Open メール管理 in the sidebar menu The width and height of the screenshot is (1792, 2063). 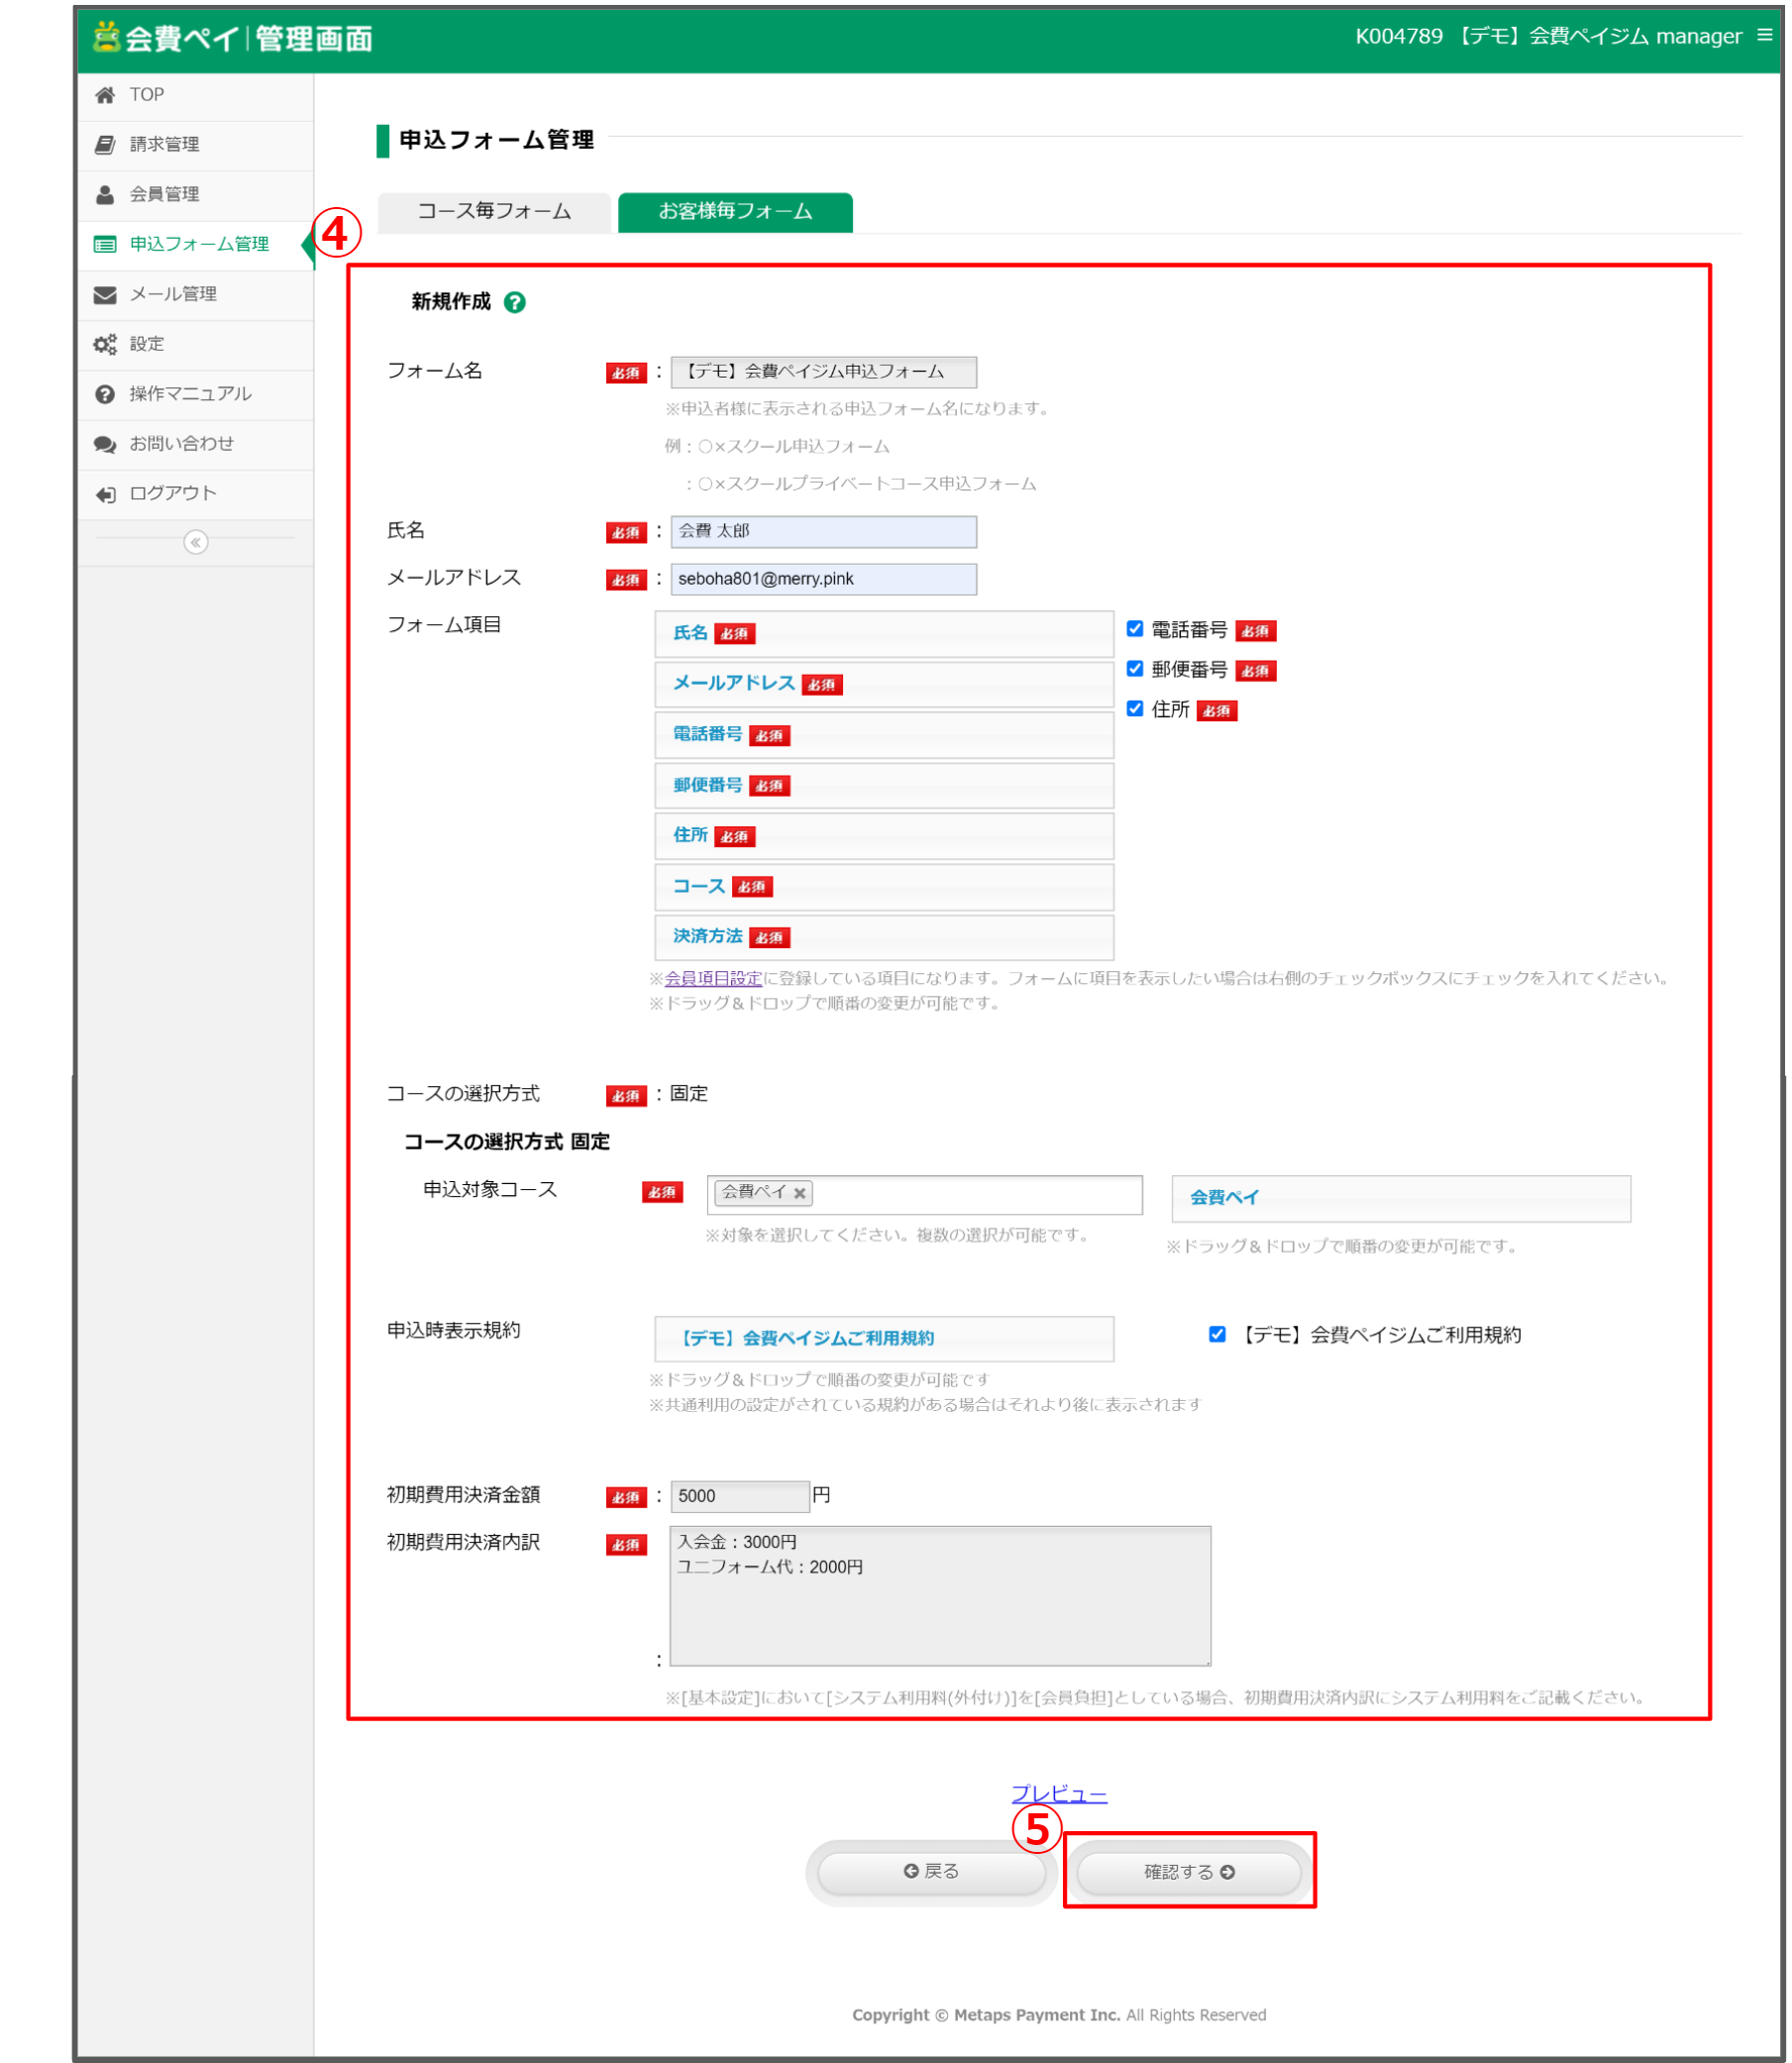click(x=196, y=295)
